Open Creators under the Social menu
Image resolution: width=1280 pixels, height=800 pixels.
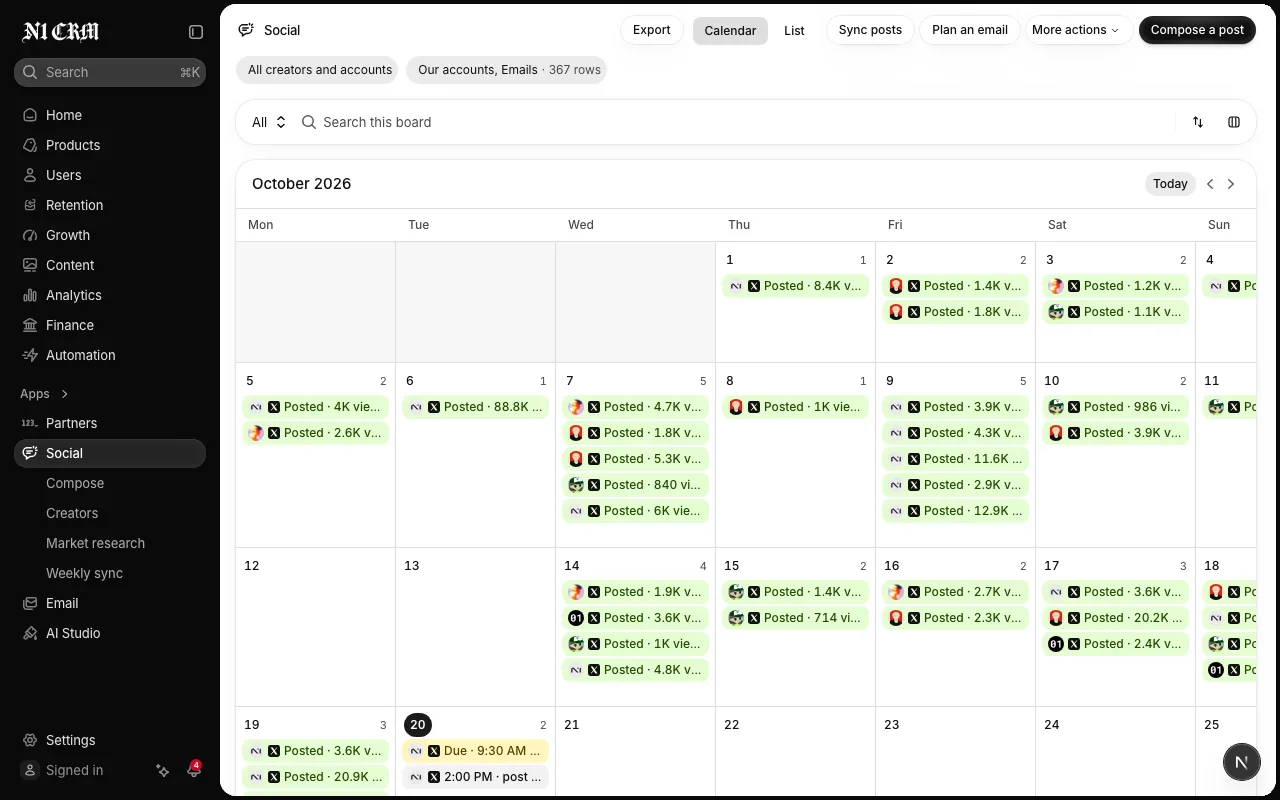[x=72, y=513]
